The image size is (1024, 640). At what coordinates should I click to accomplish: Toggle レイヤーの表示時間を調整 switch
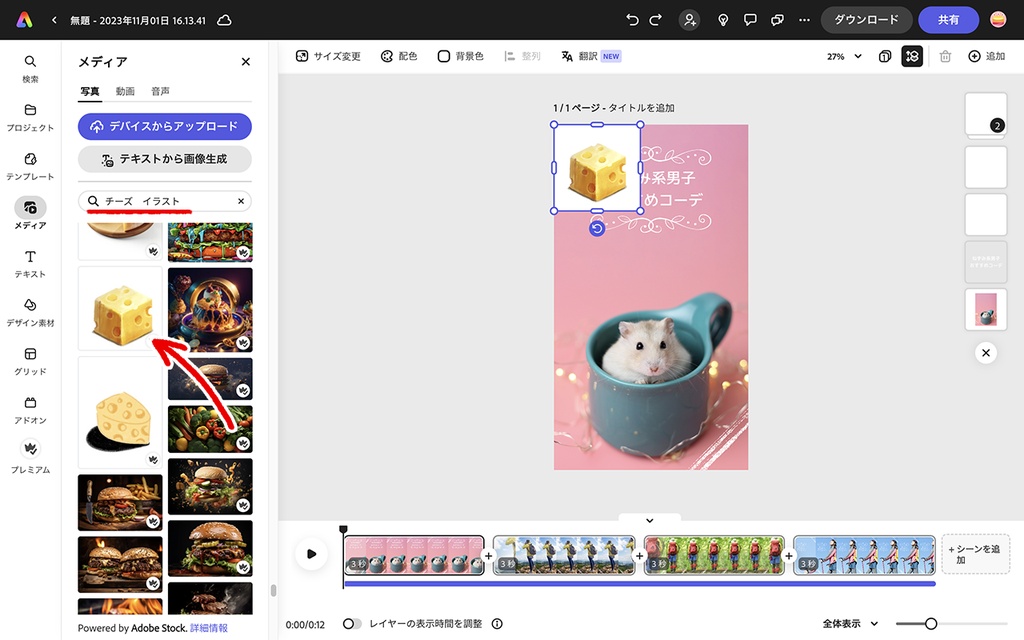tap(352, 624)
